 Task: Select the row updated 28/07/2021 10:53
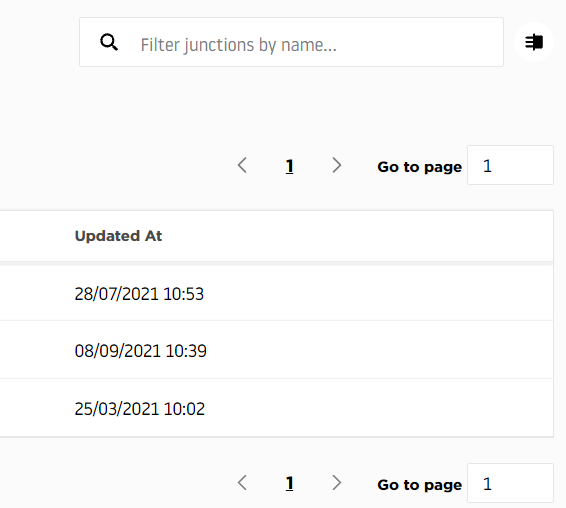(x=277, y=293)
